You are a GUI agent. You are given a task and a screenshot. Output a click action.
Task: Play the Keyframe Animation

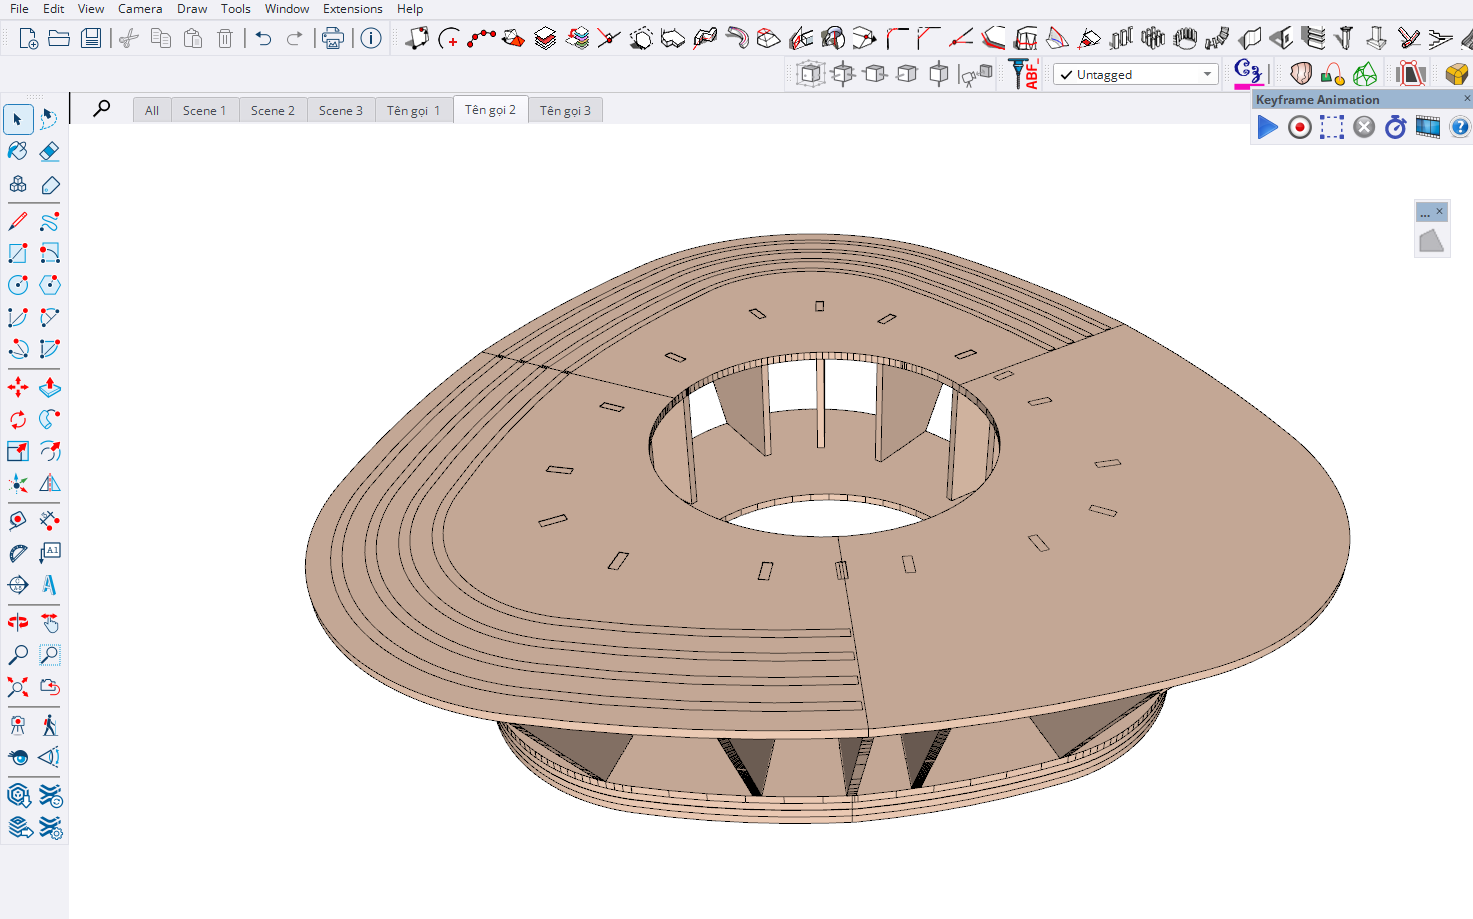pos(1267,127)
